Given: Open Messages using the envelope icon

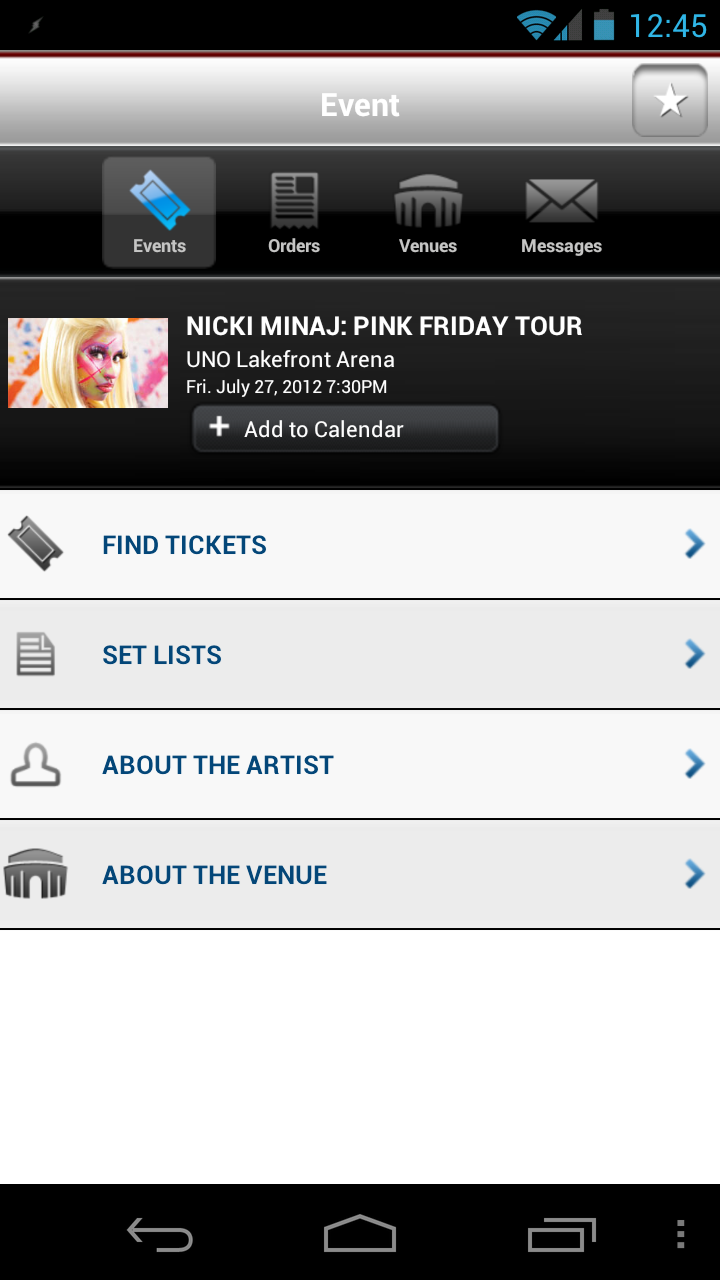Looking at the screenshot, I should pos(561,200).
